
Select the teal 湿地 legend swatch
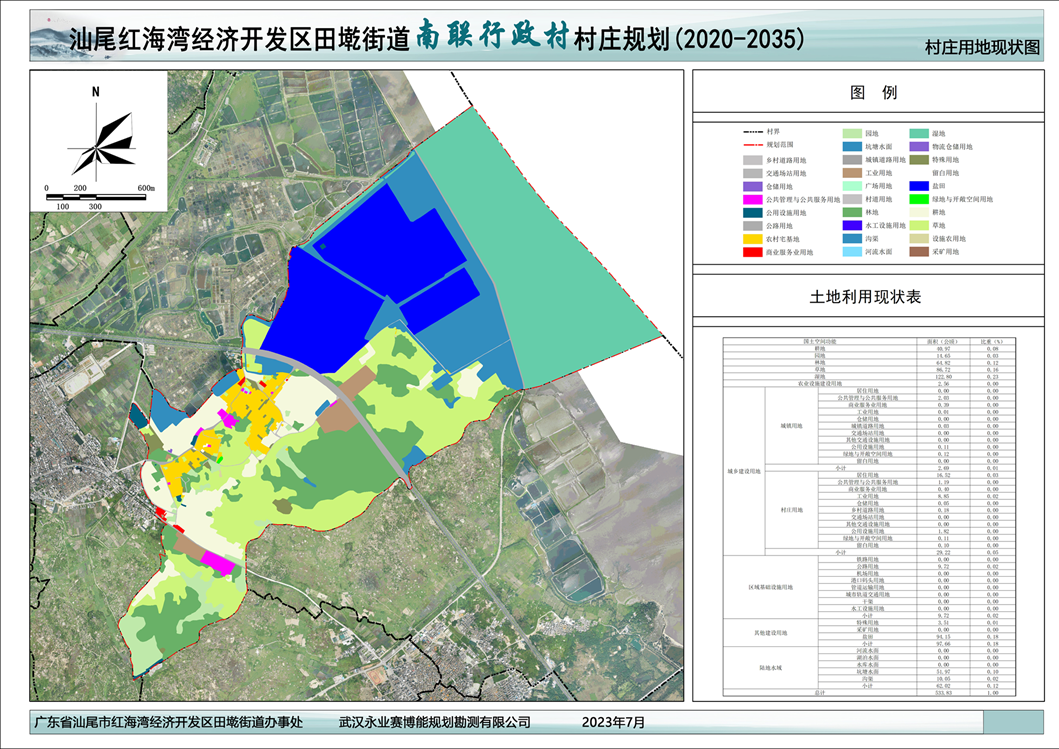pos(919,134)
